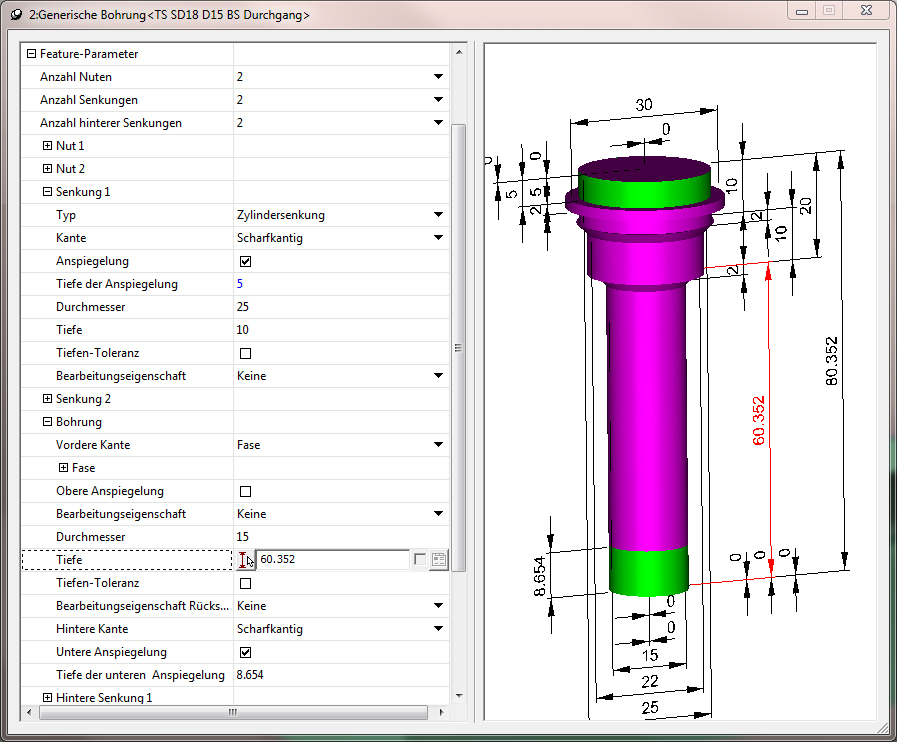
Task: Click the depth measure icon beside Tiefe
Action: pos(245,560)
